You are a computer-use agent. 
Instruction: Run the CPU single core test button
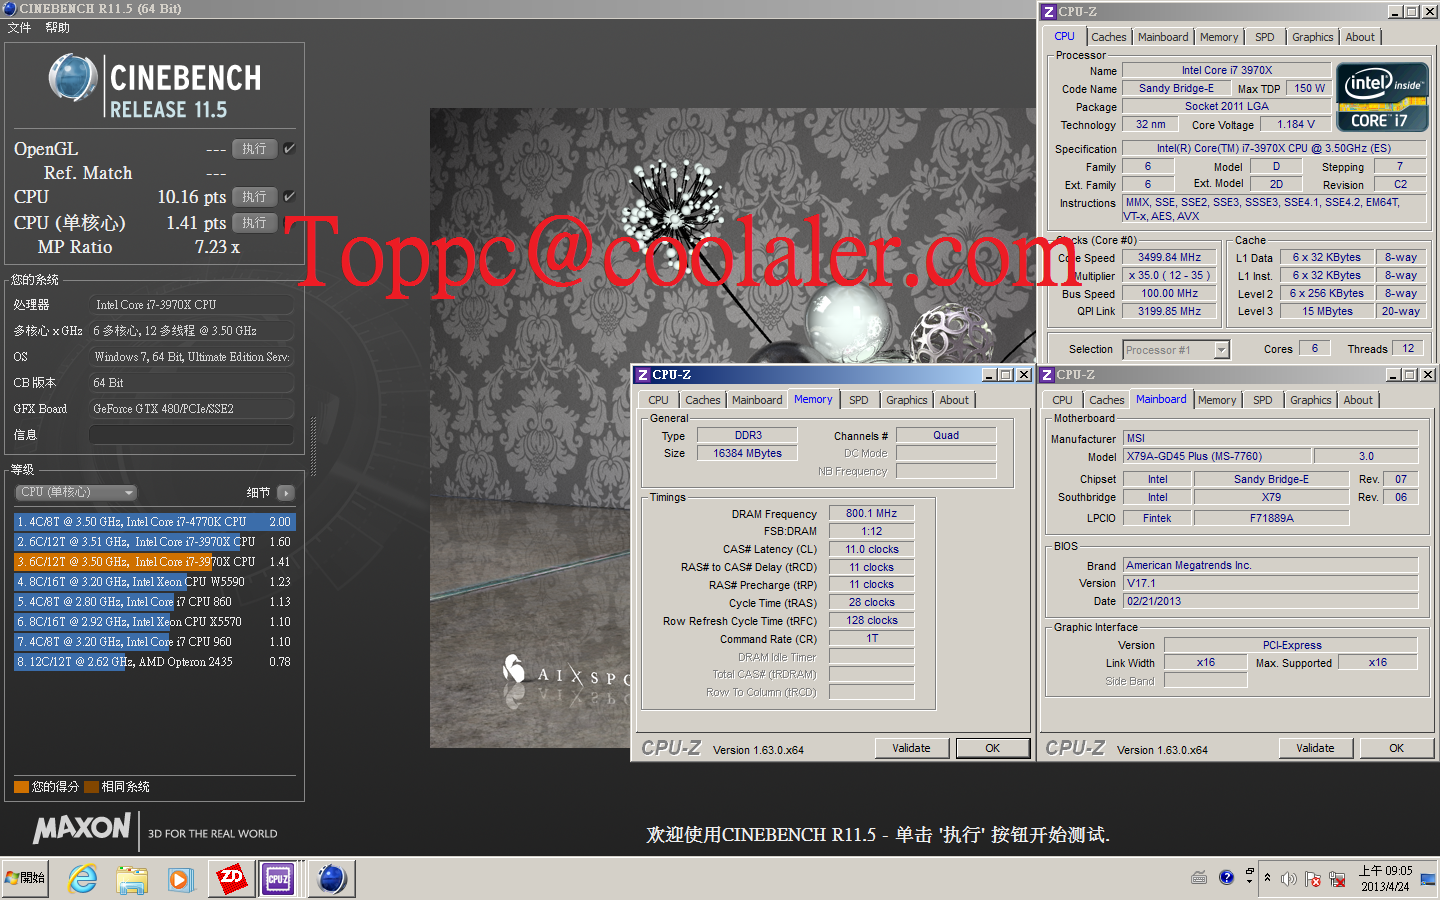click(254, 222)
